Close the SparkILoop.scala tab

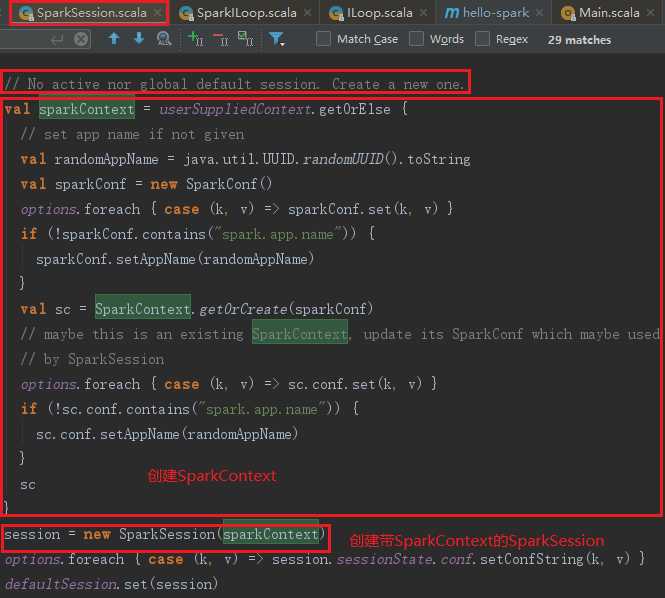point(308,13)
